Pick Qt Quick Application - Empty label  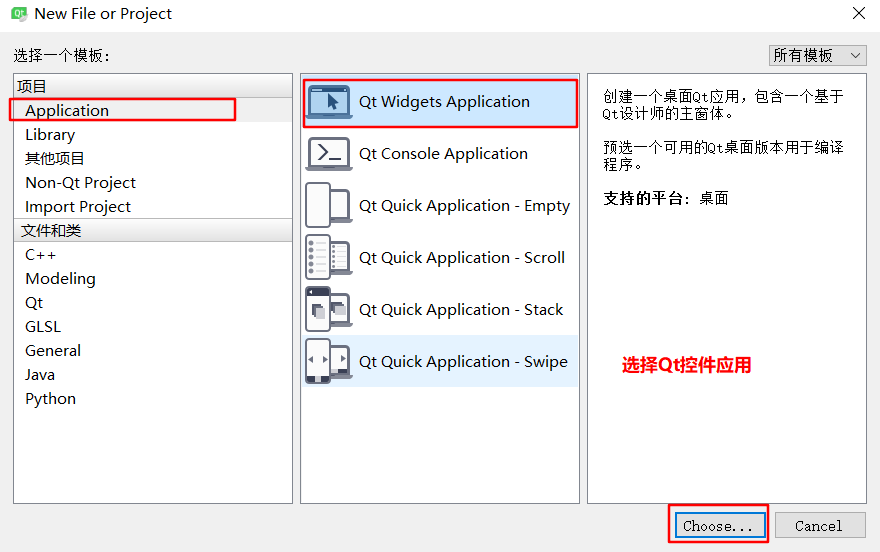464,206
